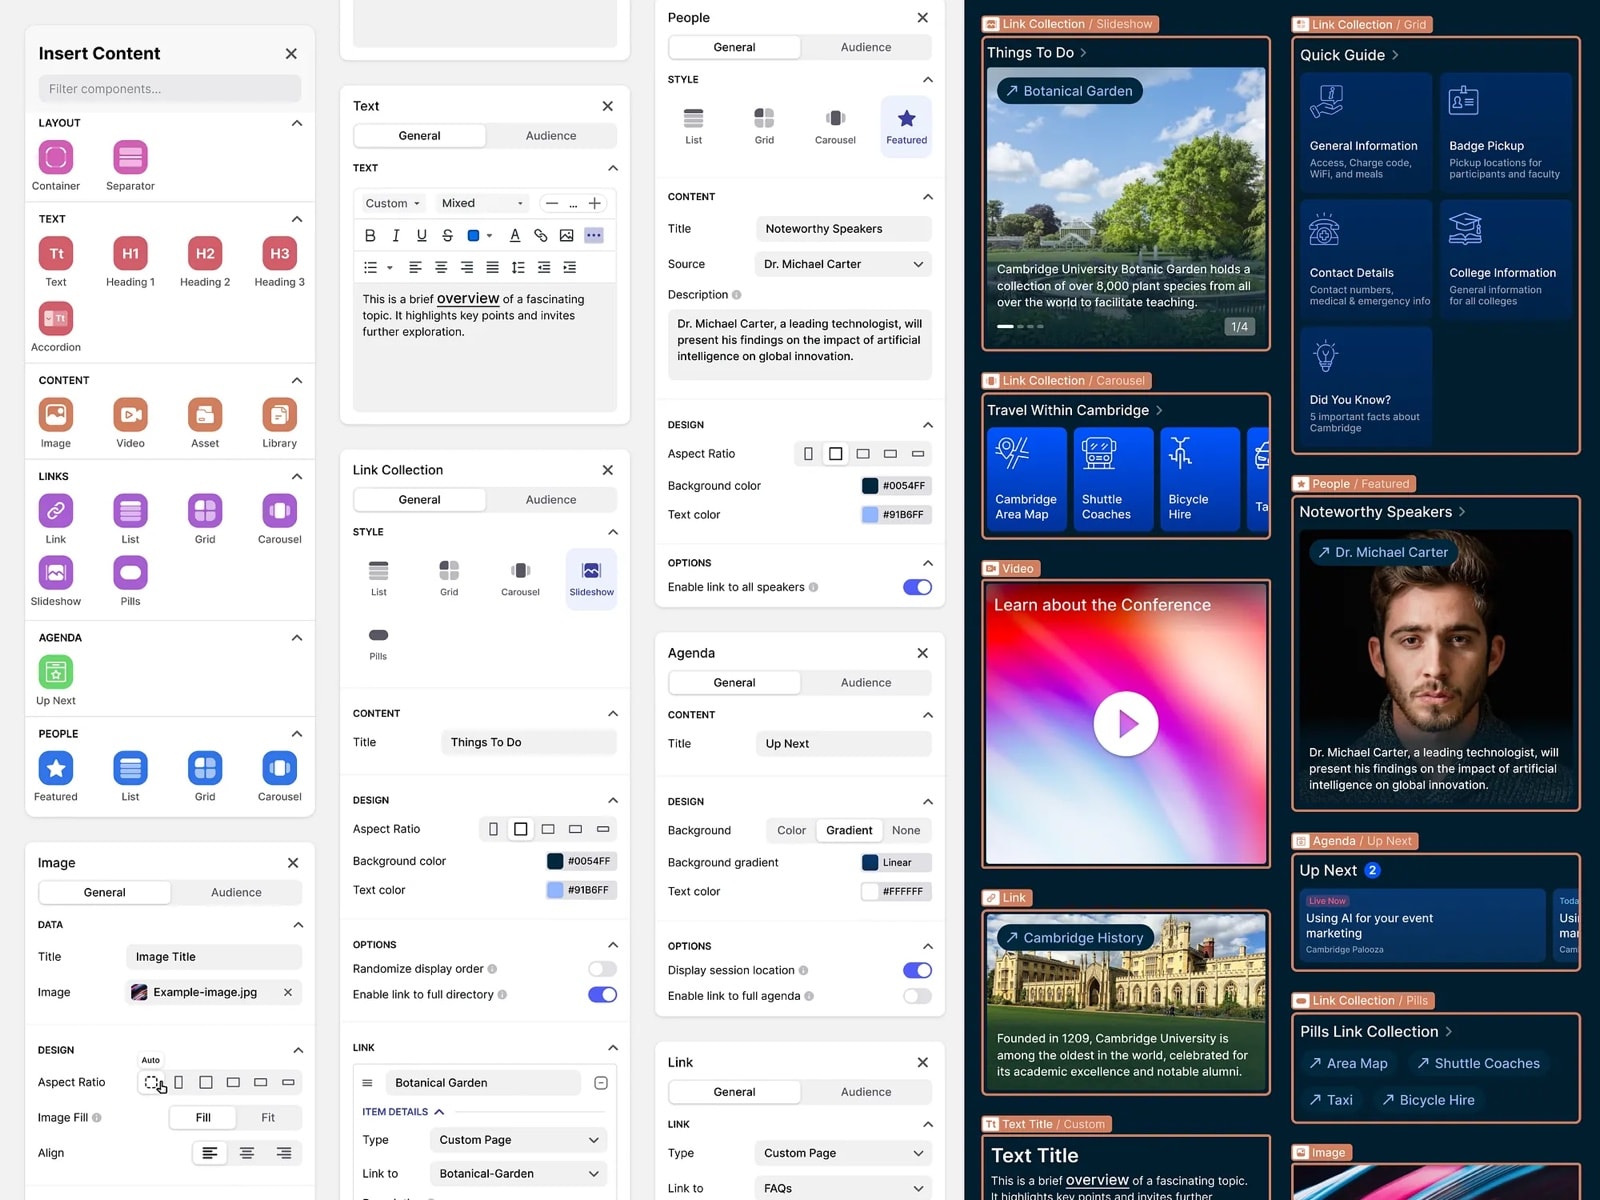Open the Custom font style dropdown
The width and height of the screenshot is (1600, 1200).
point(393,203)
